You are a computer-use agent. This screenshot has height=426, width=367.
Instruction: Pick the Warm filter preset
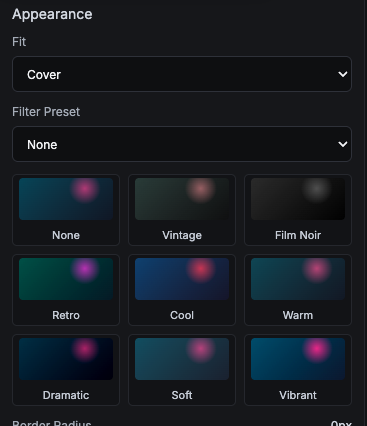coord(298,290)
